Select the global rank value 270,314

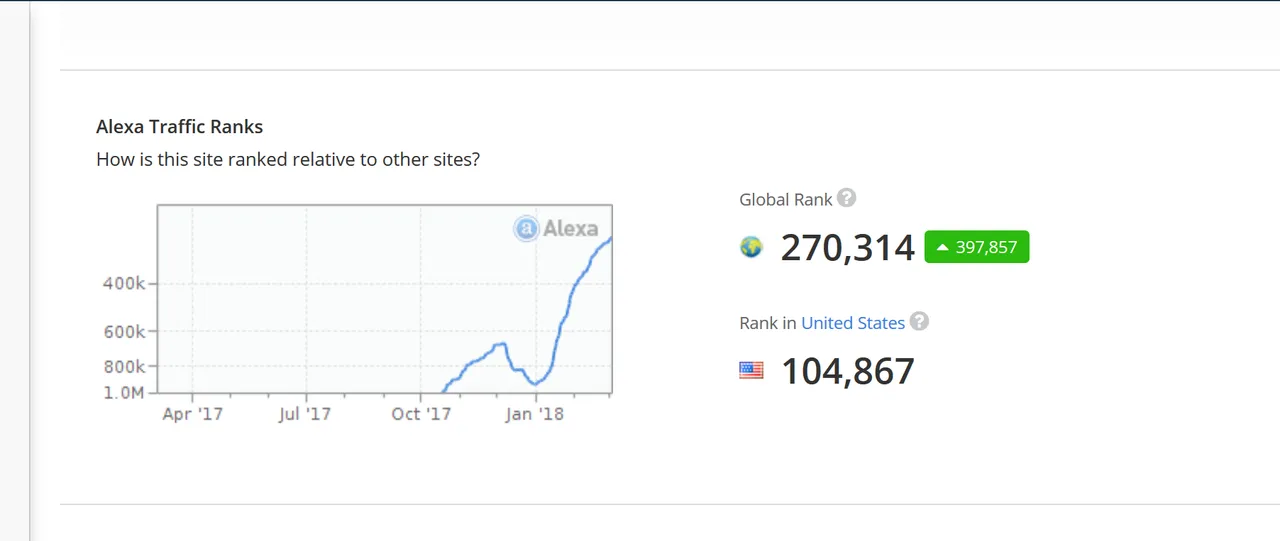847,247
